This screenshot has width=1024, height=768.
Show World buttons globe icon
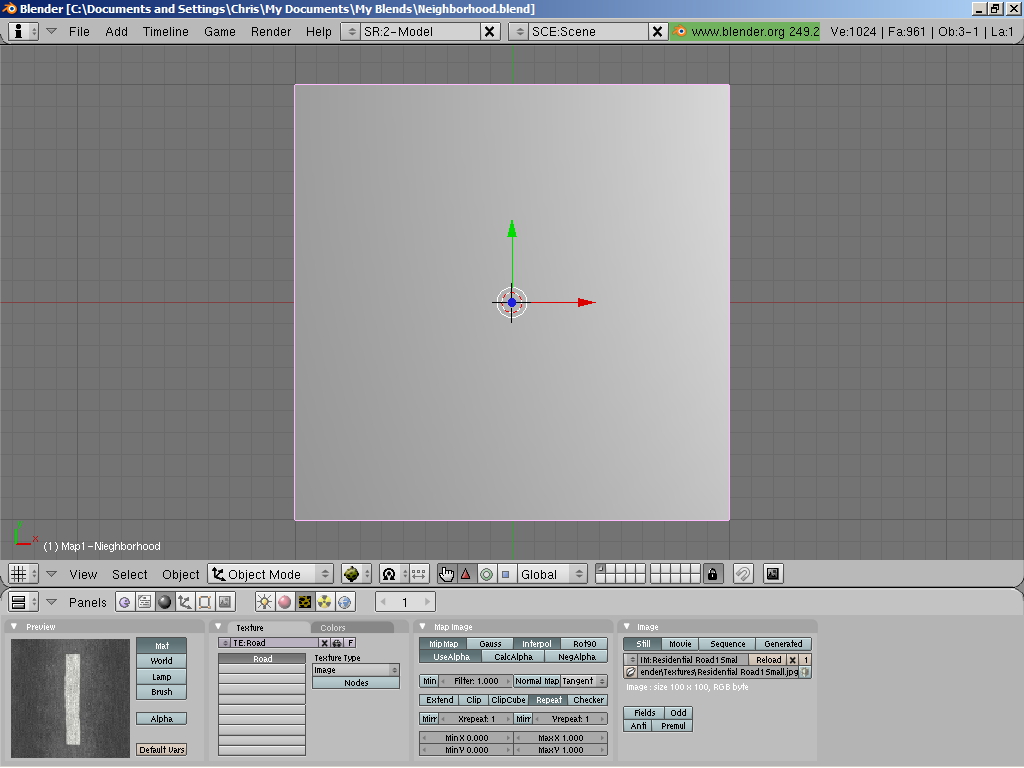pos(345,602)
